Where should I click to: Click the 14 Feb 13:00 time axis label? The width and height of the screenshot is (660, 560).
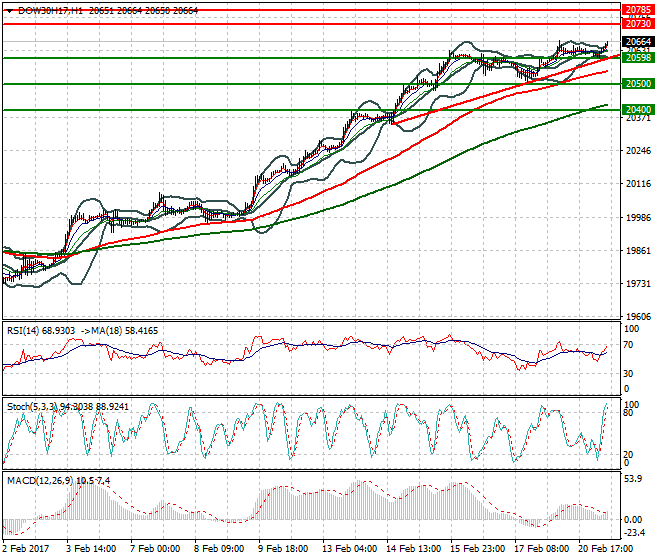coord(414,549)
